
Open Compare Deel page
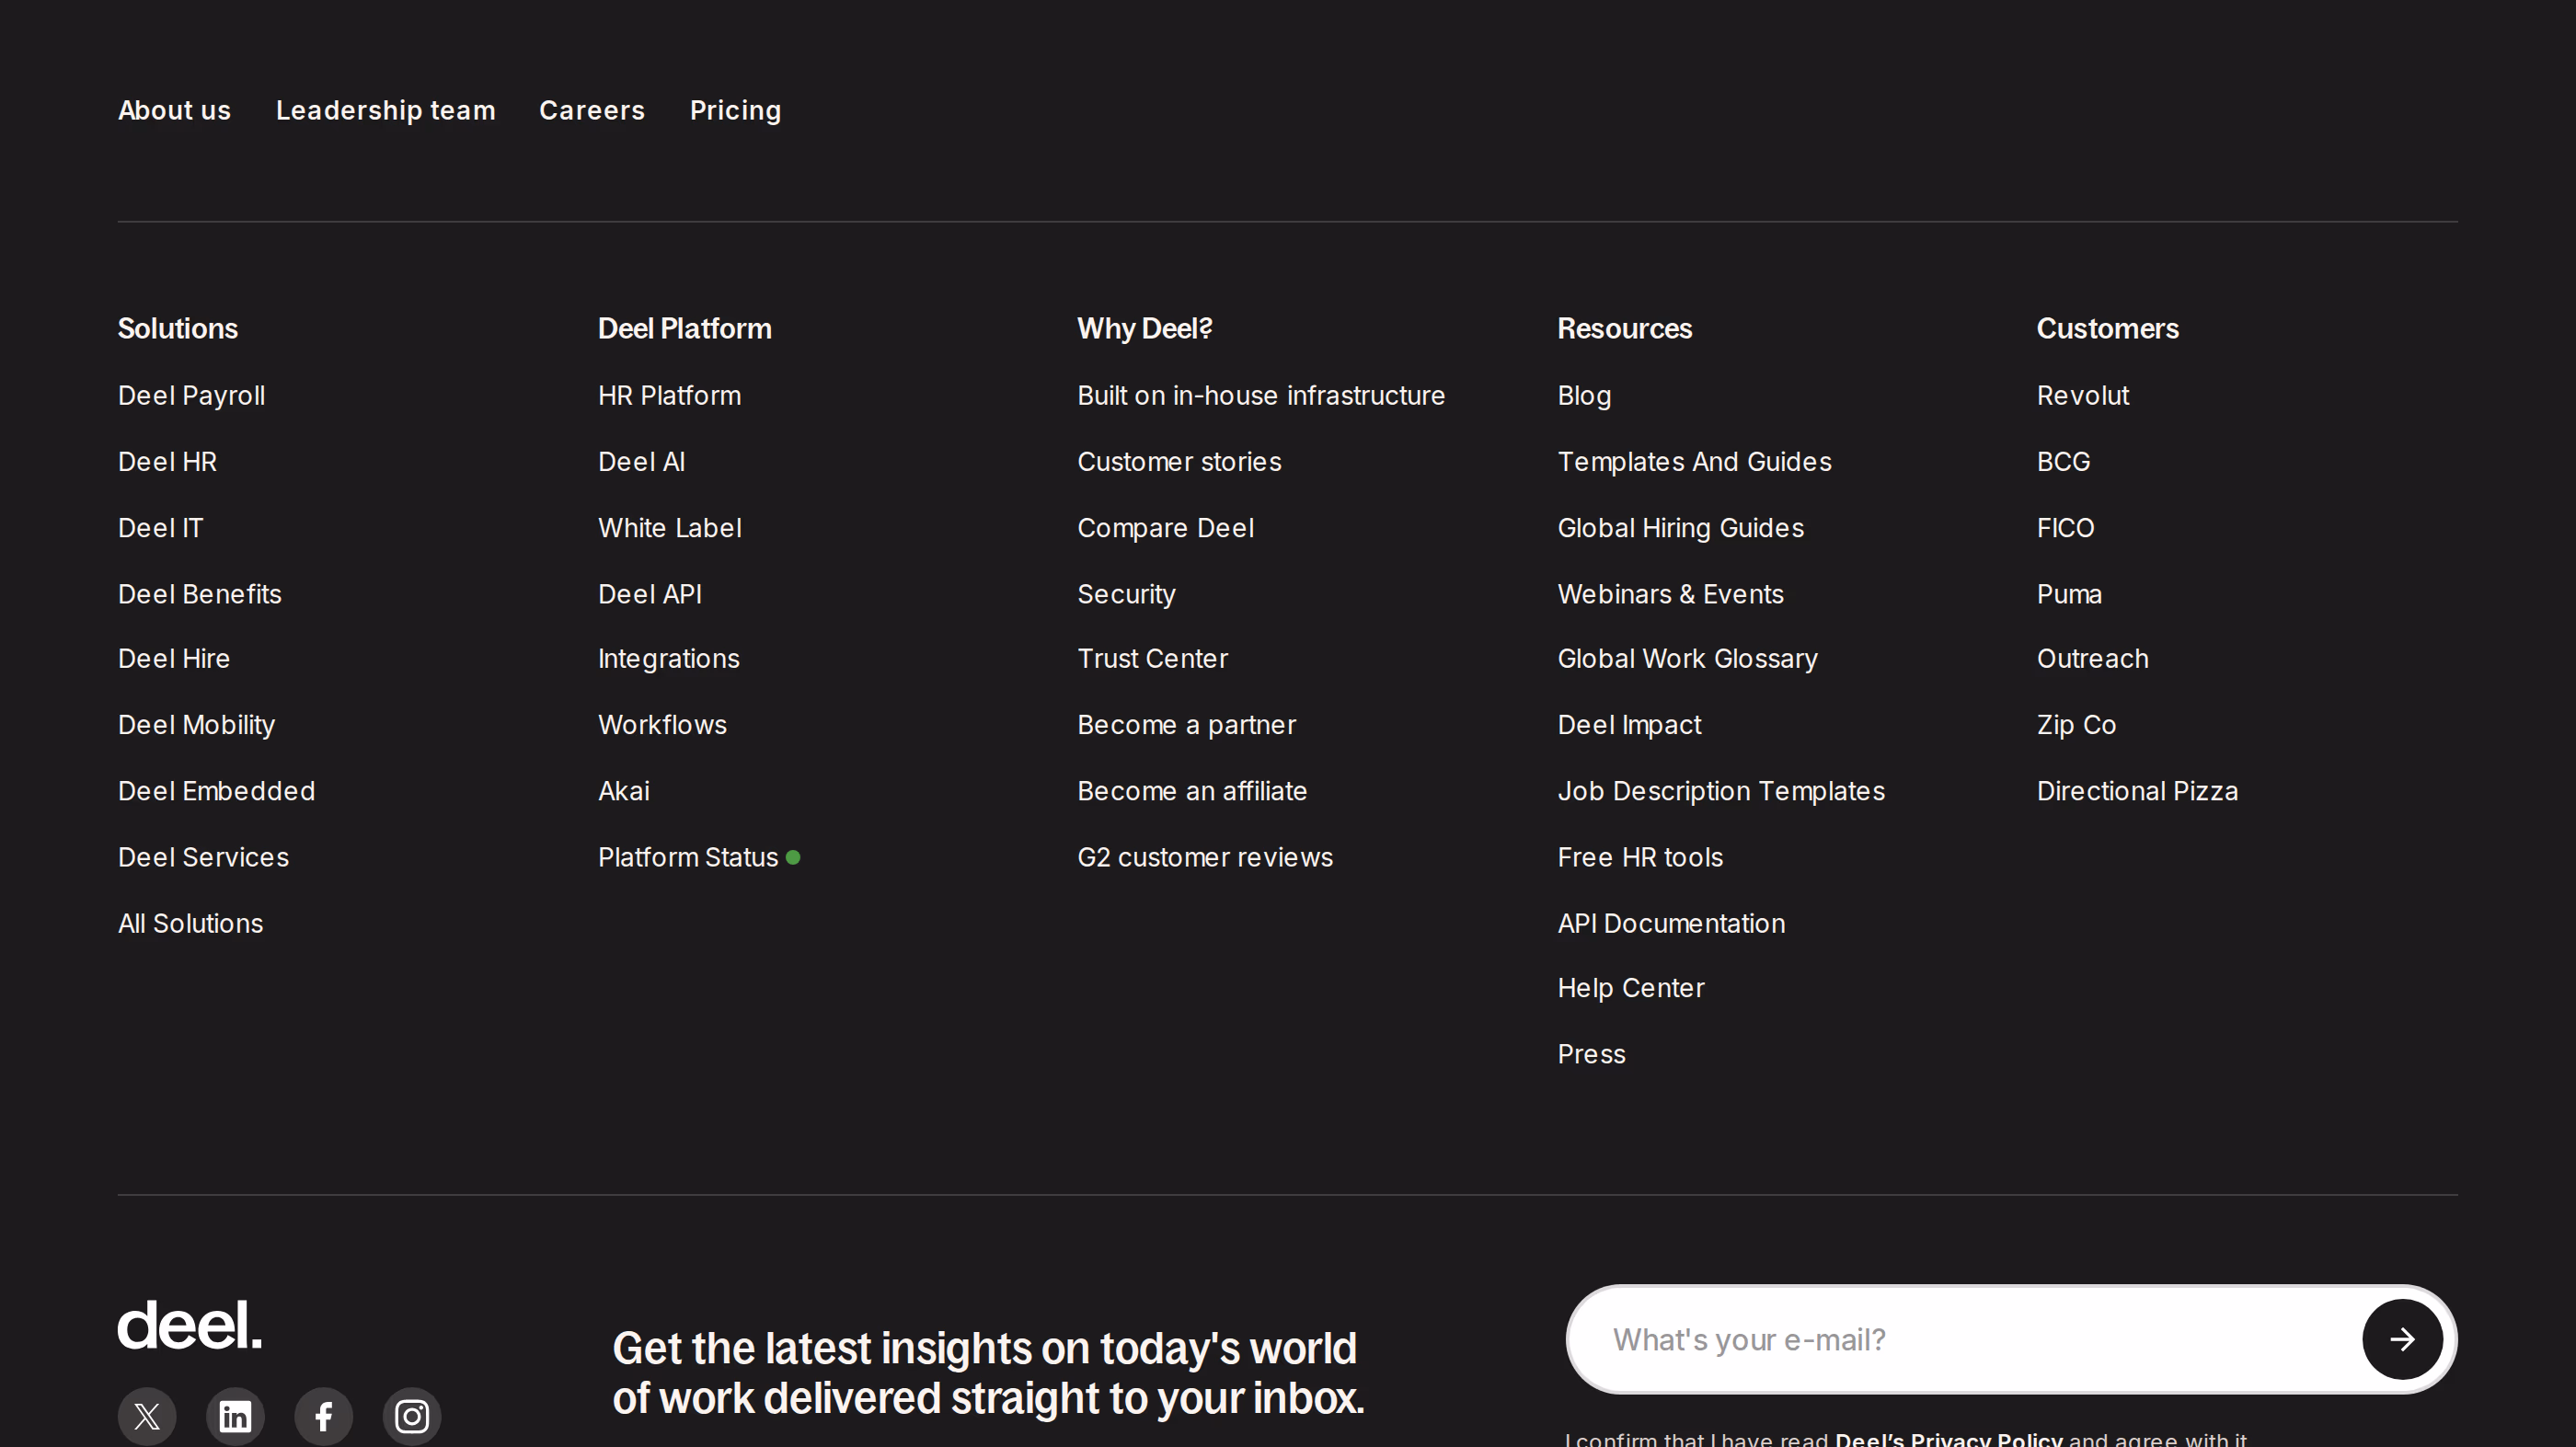tap(1165, 528)
